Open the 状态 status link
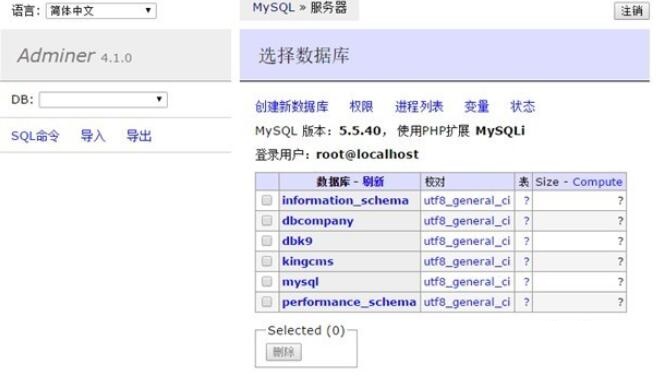Image resolution: width=669 pixels, height=377 pixels. (x=523, y=107)
